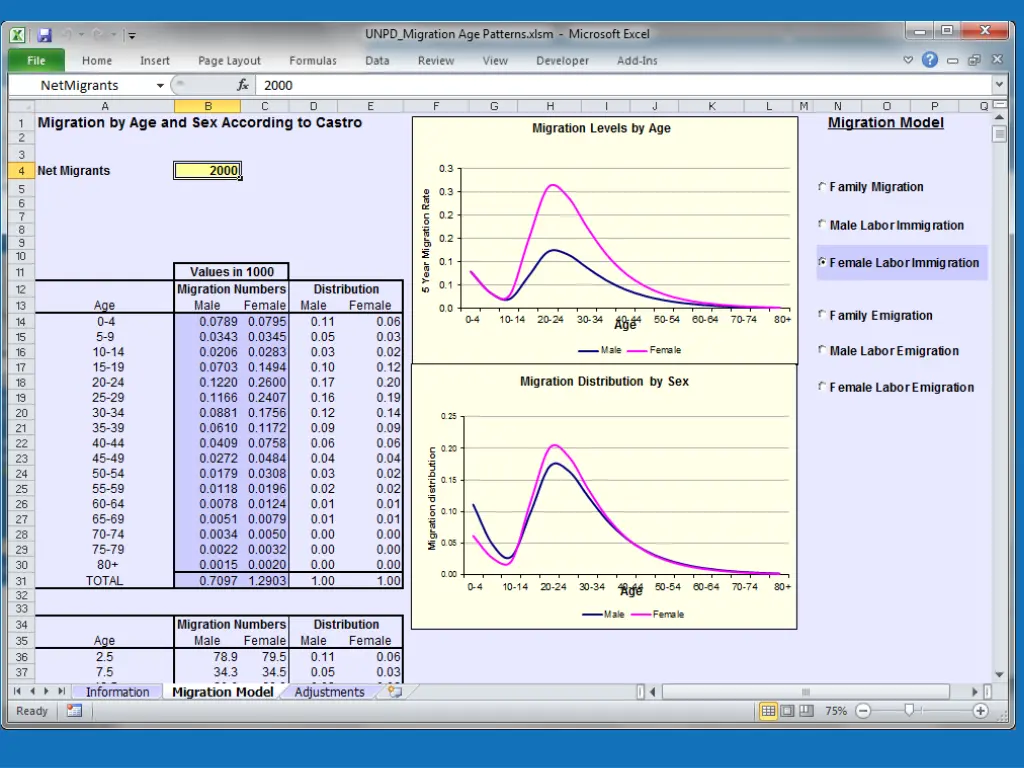Open Customize Quick Access Toolbar dropdown
The image size is (1024, 768).
point(131,36)
